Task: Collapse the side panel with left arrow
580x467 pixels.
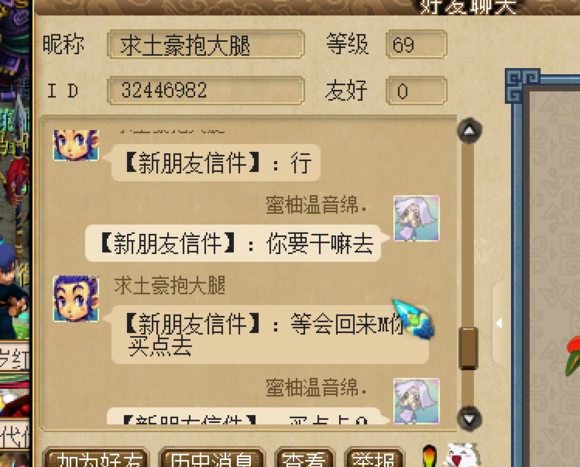Action: pos(499,323)
